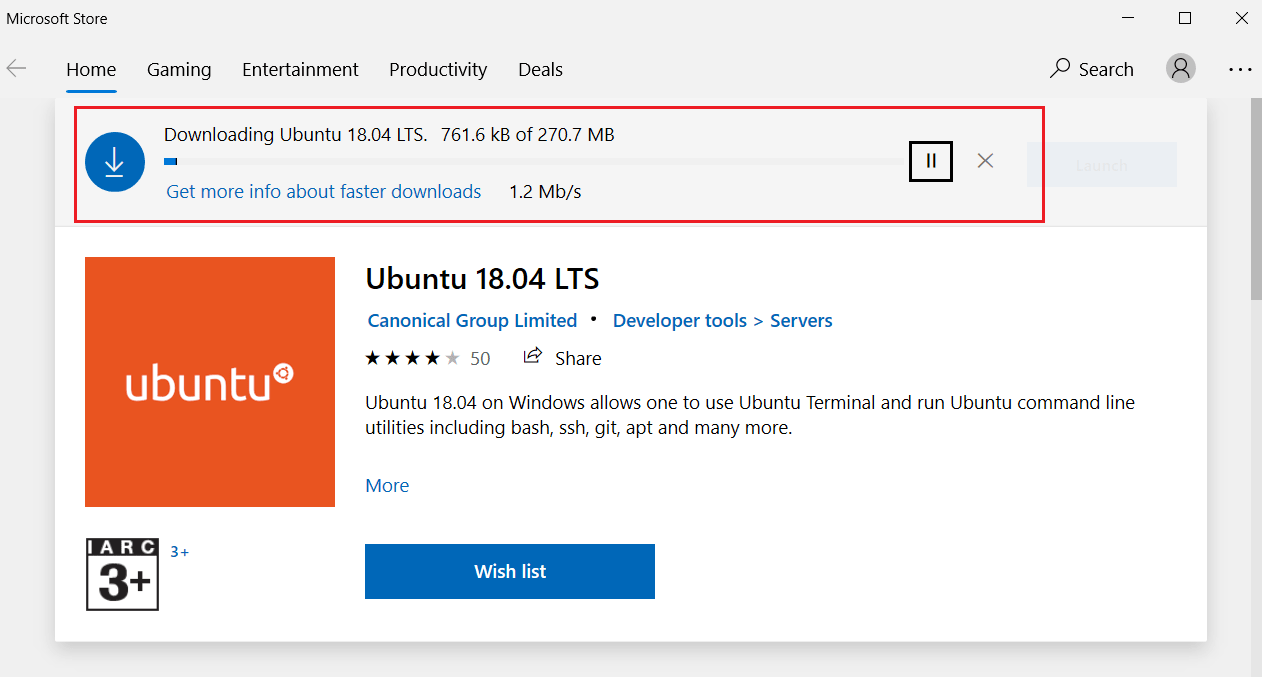
Task: Click the Search button
Action: tap(1091, 69)
